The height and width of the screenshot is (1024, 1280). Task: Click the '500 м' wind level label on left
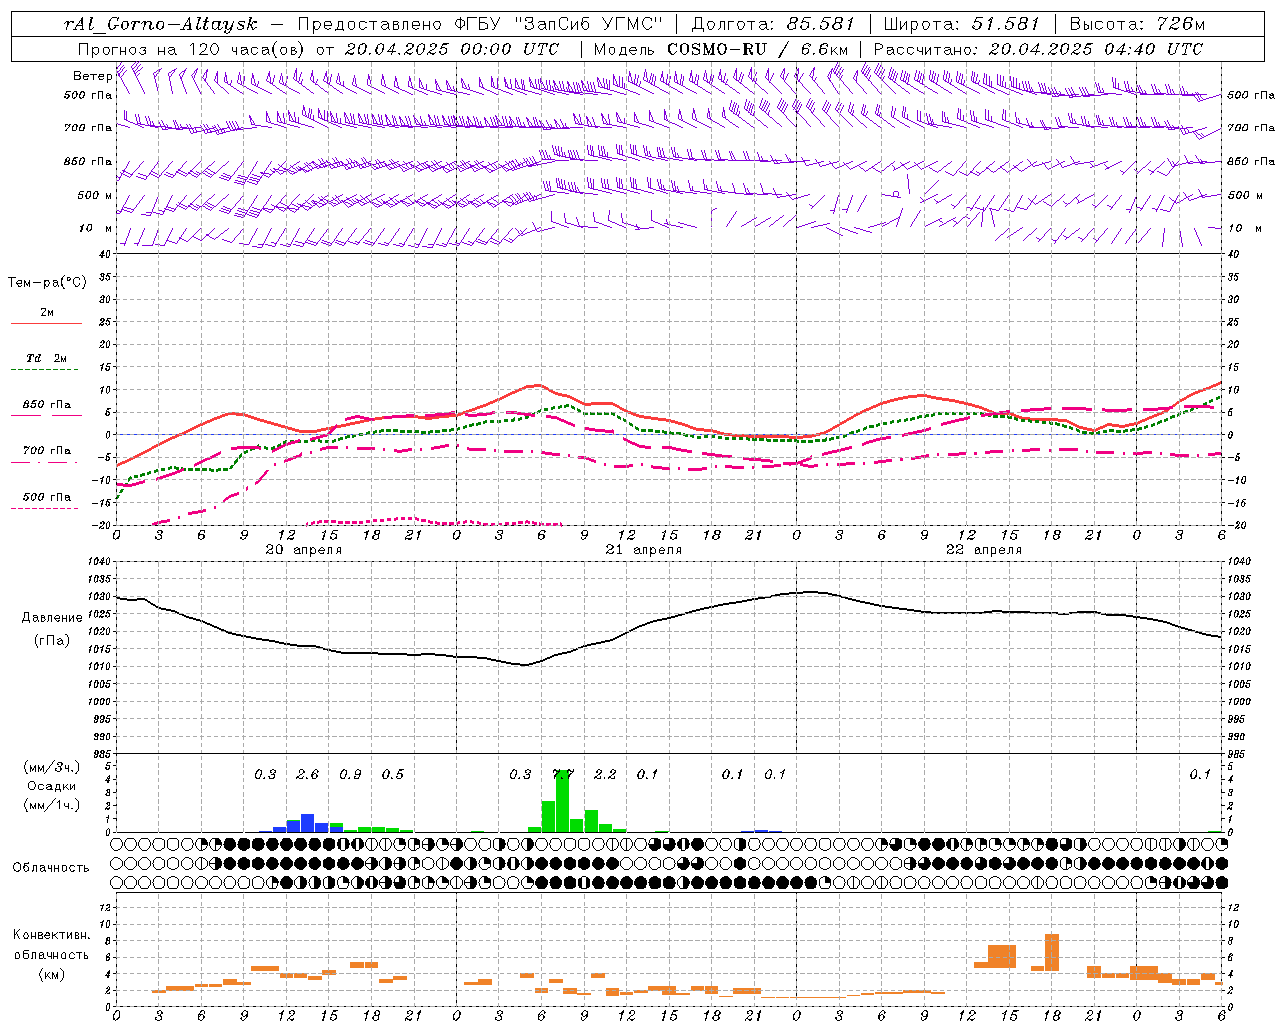pyautogui.click(x=95, y=195)
